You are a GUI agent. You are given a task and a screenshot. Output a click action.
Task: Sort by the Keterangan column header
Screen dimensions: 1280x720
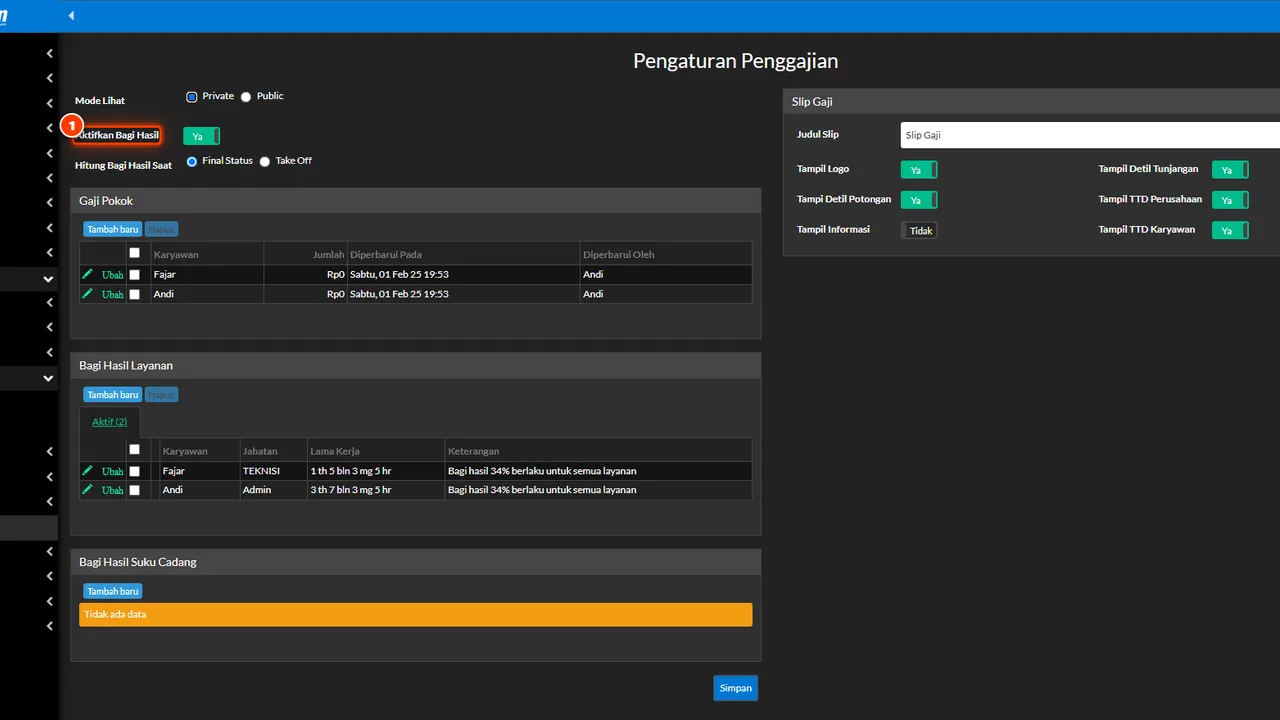[x=598, y=451]
